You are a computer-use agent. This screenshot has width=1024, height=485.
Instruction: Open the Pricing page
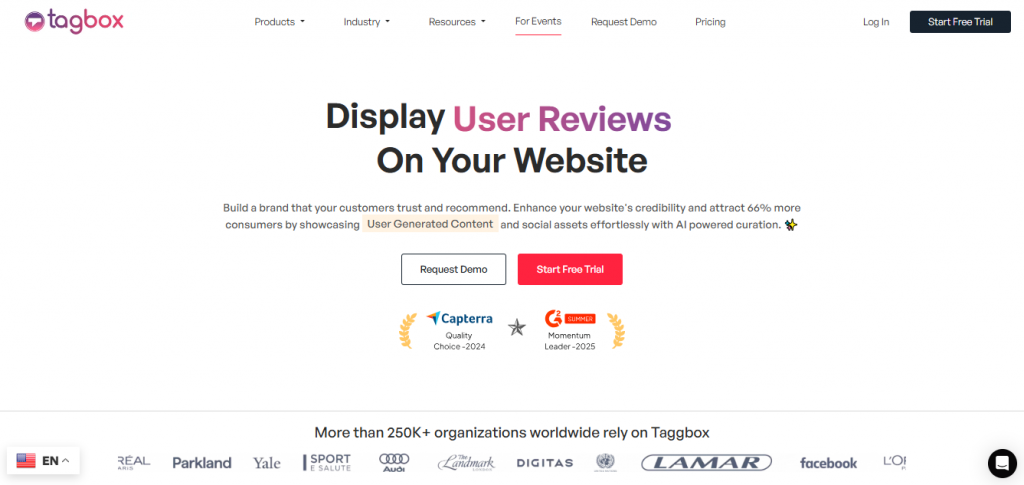pyautogui.click(x=710, y=22)
